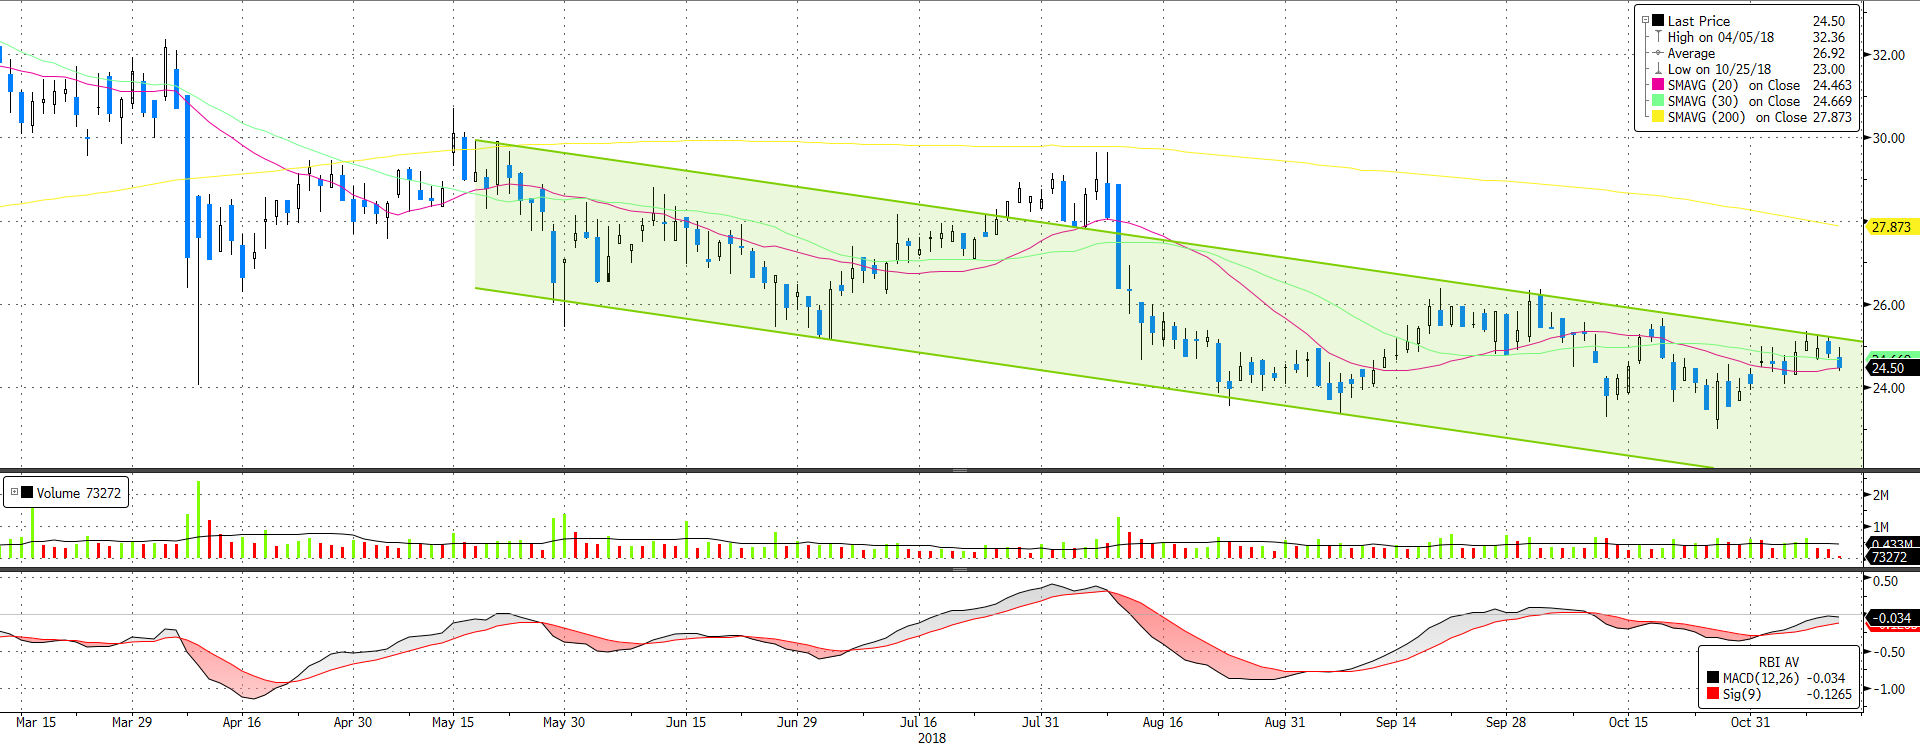The width and height of the screenshot is (1920, 745).
Task: Select 'SMAVG (200) on Close' legend label
Action: (x=1737, y=117)
